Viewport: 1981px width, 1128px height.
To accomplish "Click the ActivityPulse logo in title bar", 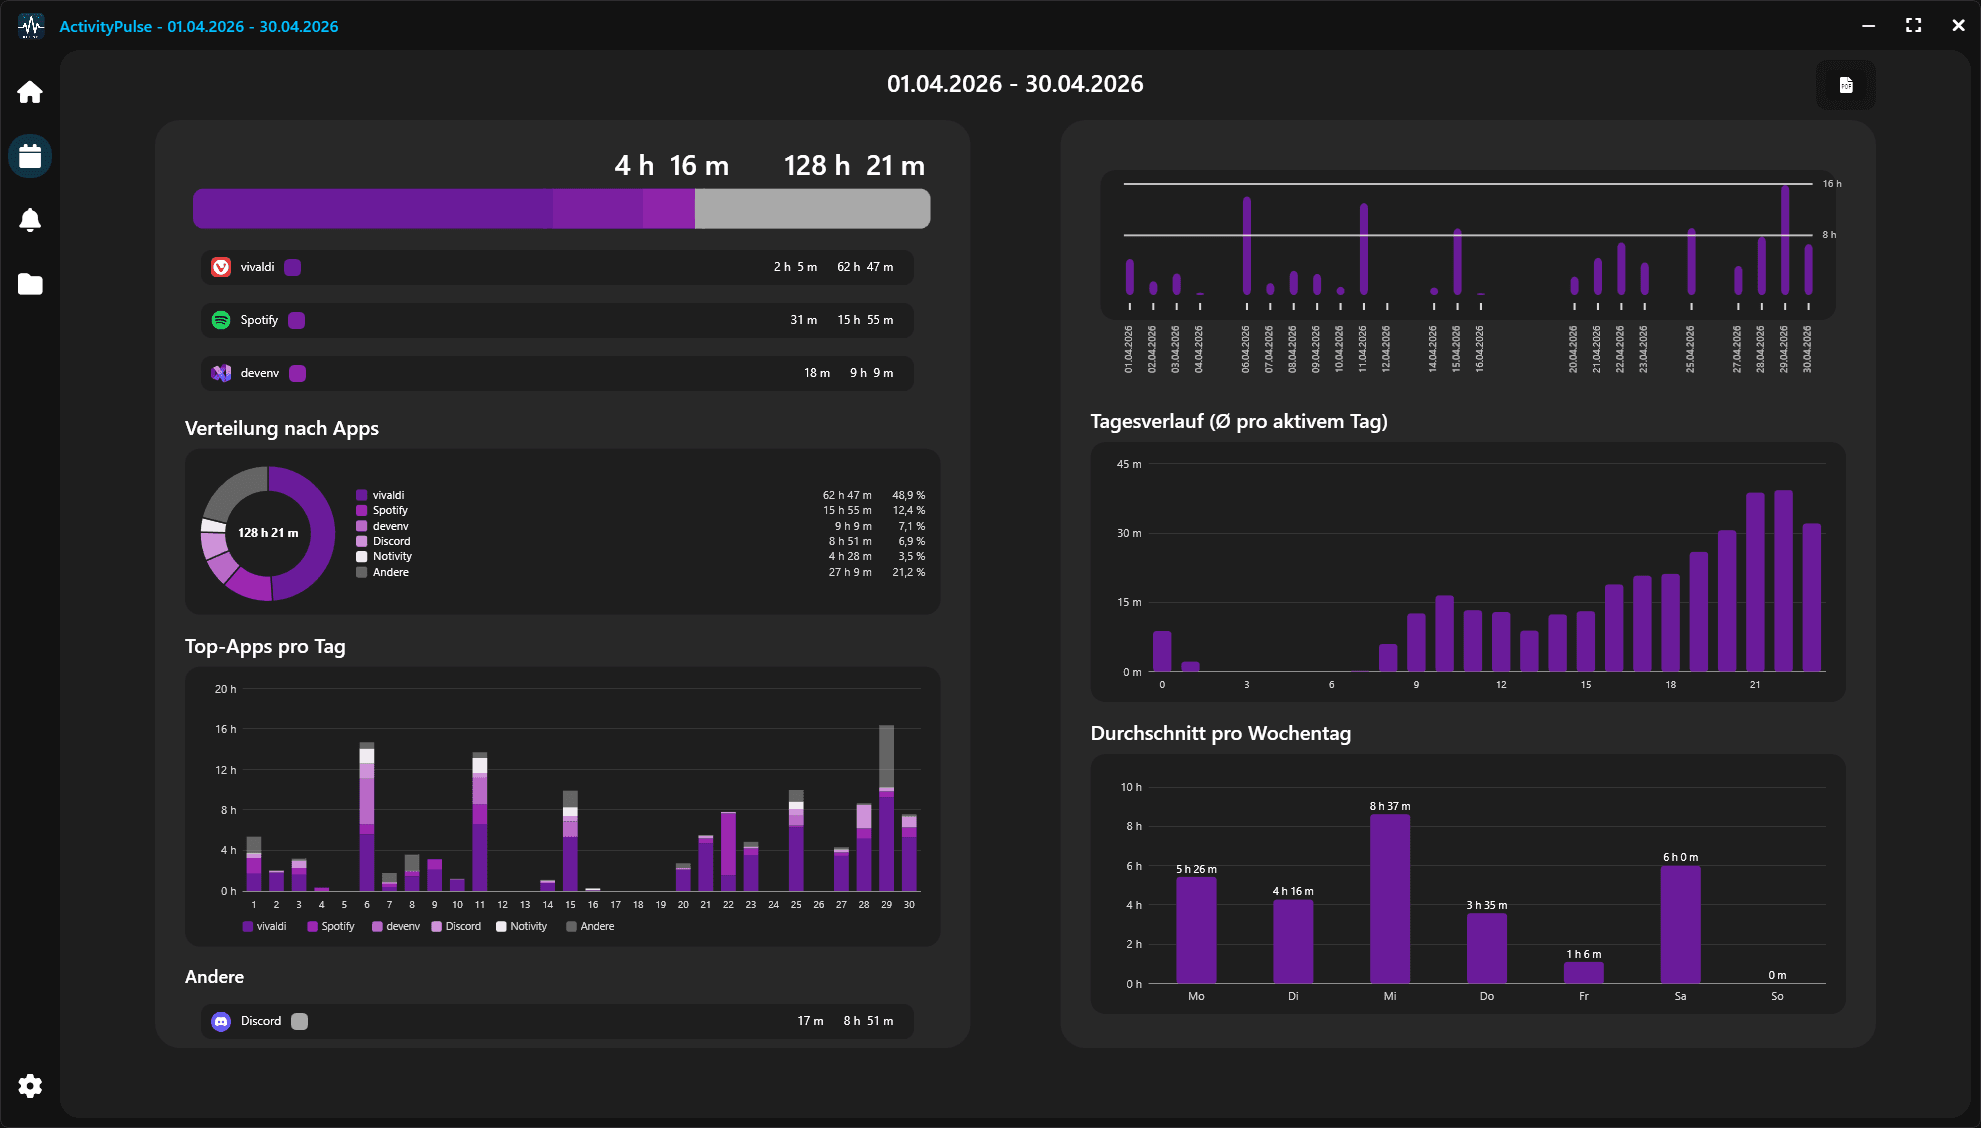I will [x=31, y=26].
